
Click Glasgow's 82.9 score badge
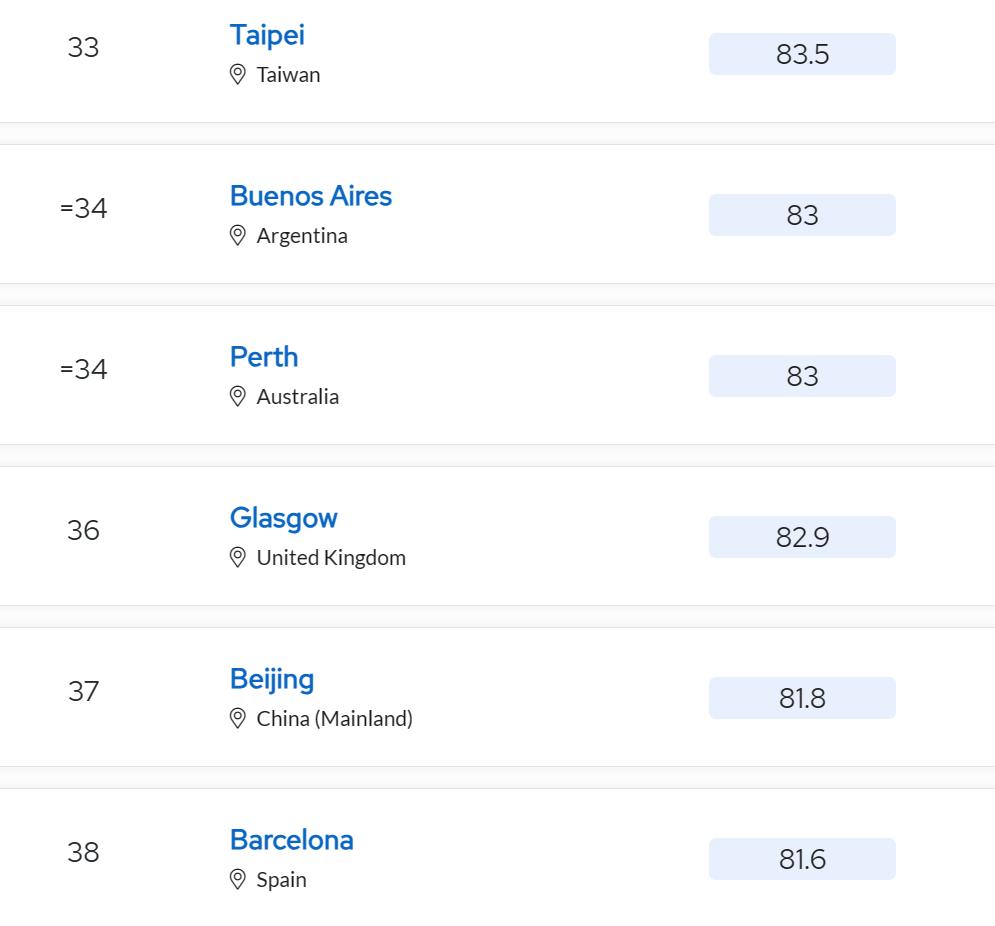(x=802, y=537)
